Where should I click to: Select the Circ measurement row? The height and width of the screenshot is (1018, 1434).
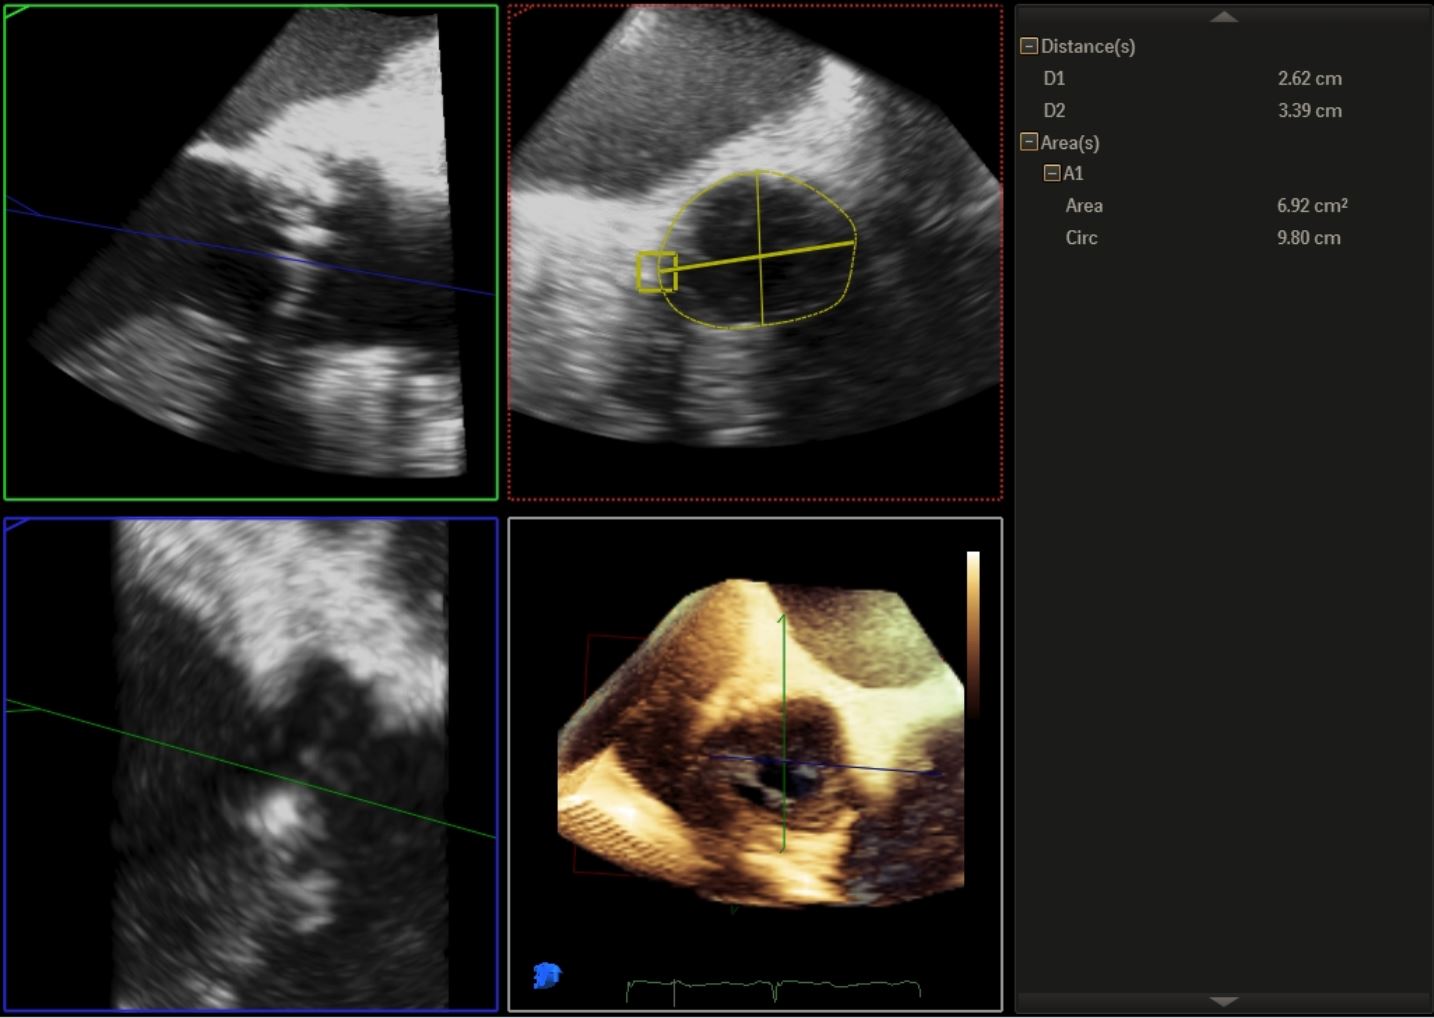pyautogui.click(x=1081, y=237)
